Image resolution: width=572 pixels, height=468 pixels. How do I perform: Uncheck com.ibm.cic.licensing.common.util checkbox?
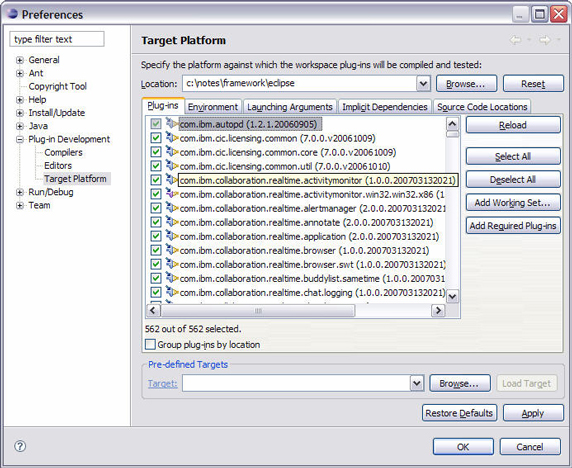(x=156, y=166)
